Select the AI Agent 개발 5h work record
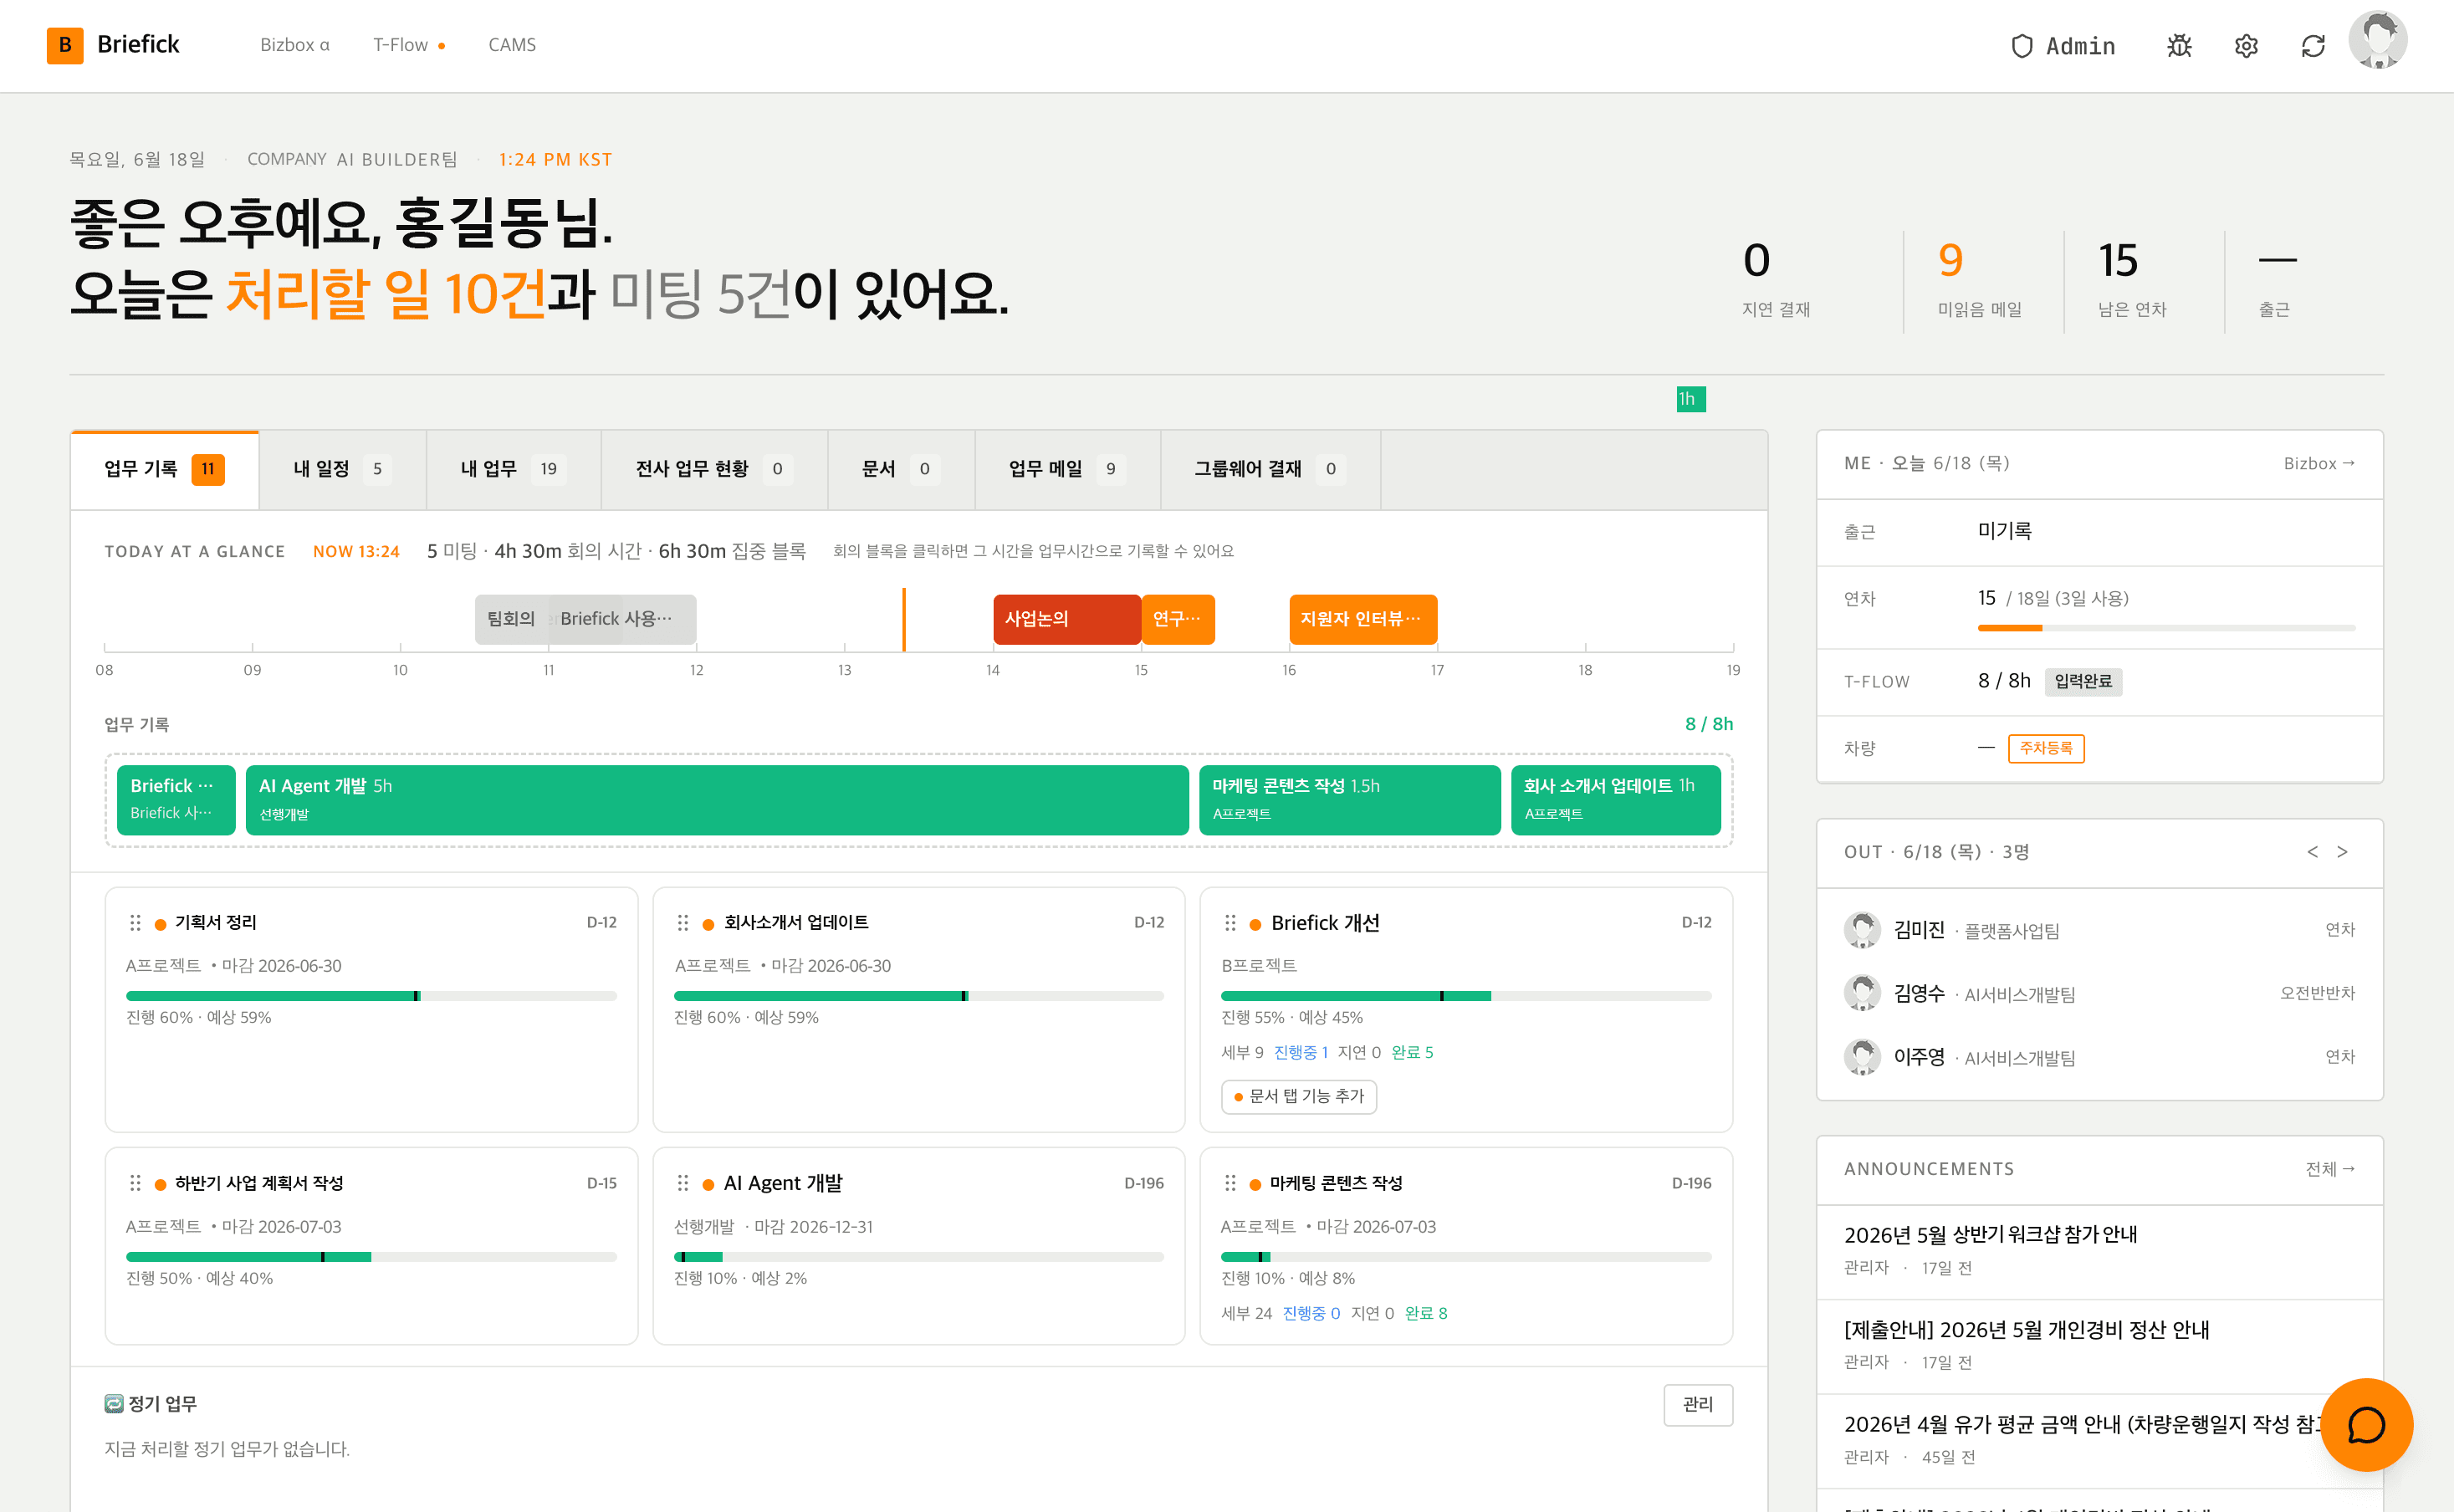Screen dimensions: 2454x1512 [x=717, y=800]
